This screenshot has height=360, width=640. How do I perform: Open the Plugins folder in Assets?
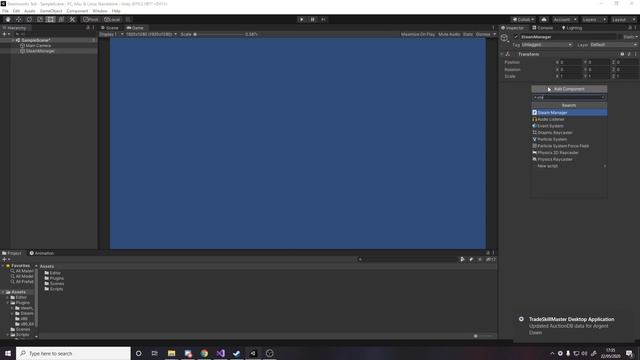pyautogui.click(x=54, y=278)
